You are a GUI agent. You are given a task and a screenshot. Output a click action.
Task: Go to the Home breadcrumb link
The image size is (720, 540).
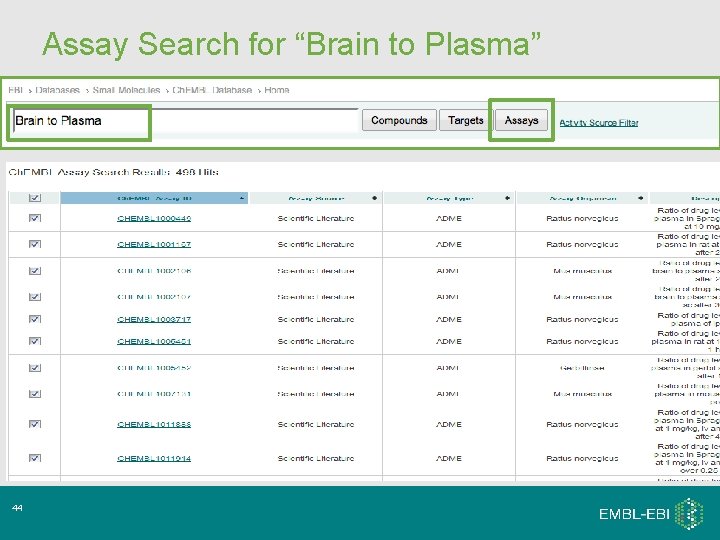[x=276, y=90]
